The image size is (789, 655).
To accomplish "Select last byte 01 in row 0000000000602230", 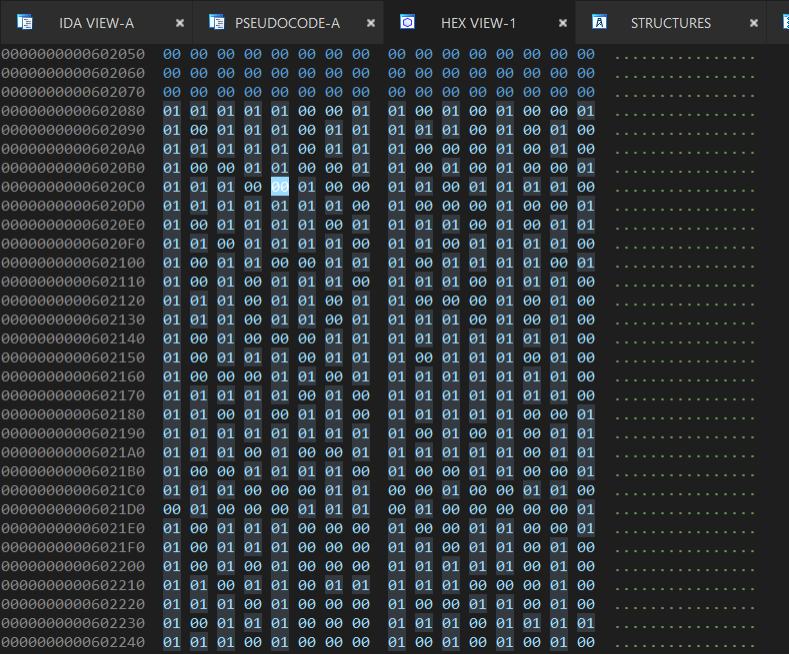I will click(586, 623).
